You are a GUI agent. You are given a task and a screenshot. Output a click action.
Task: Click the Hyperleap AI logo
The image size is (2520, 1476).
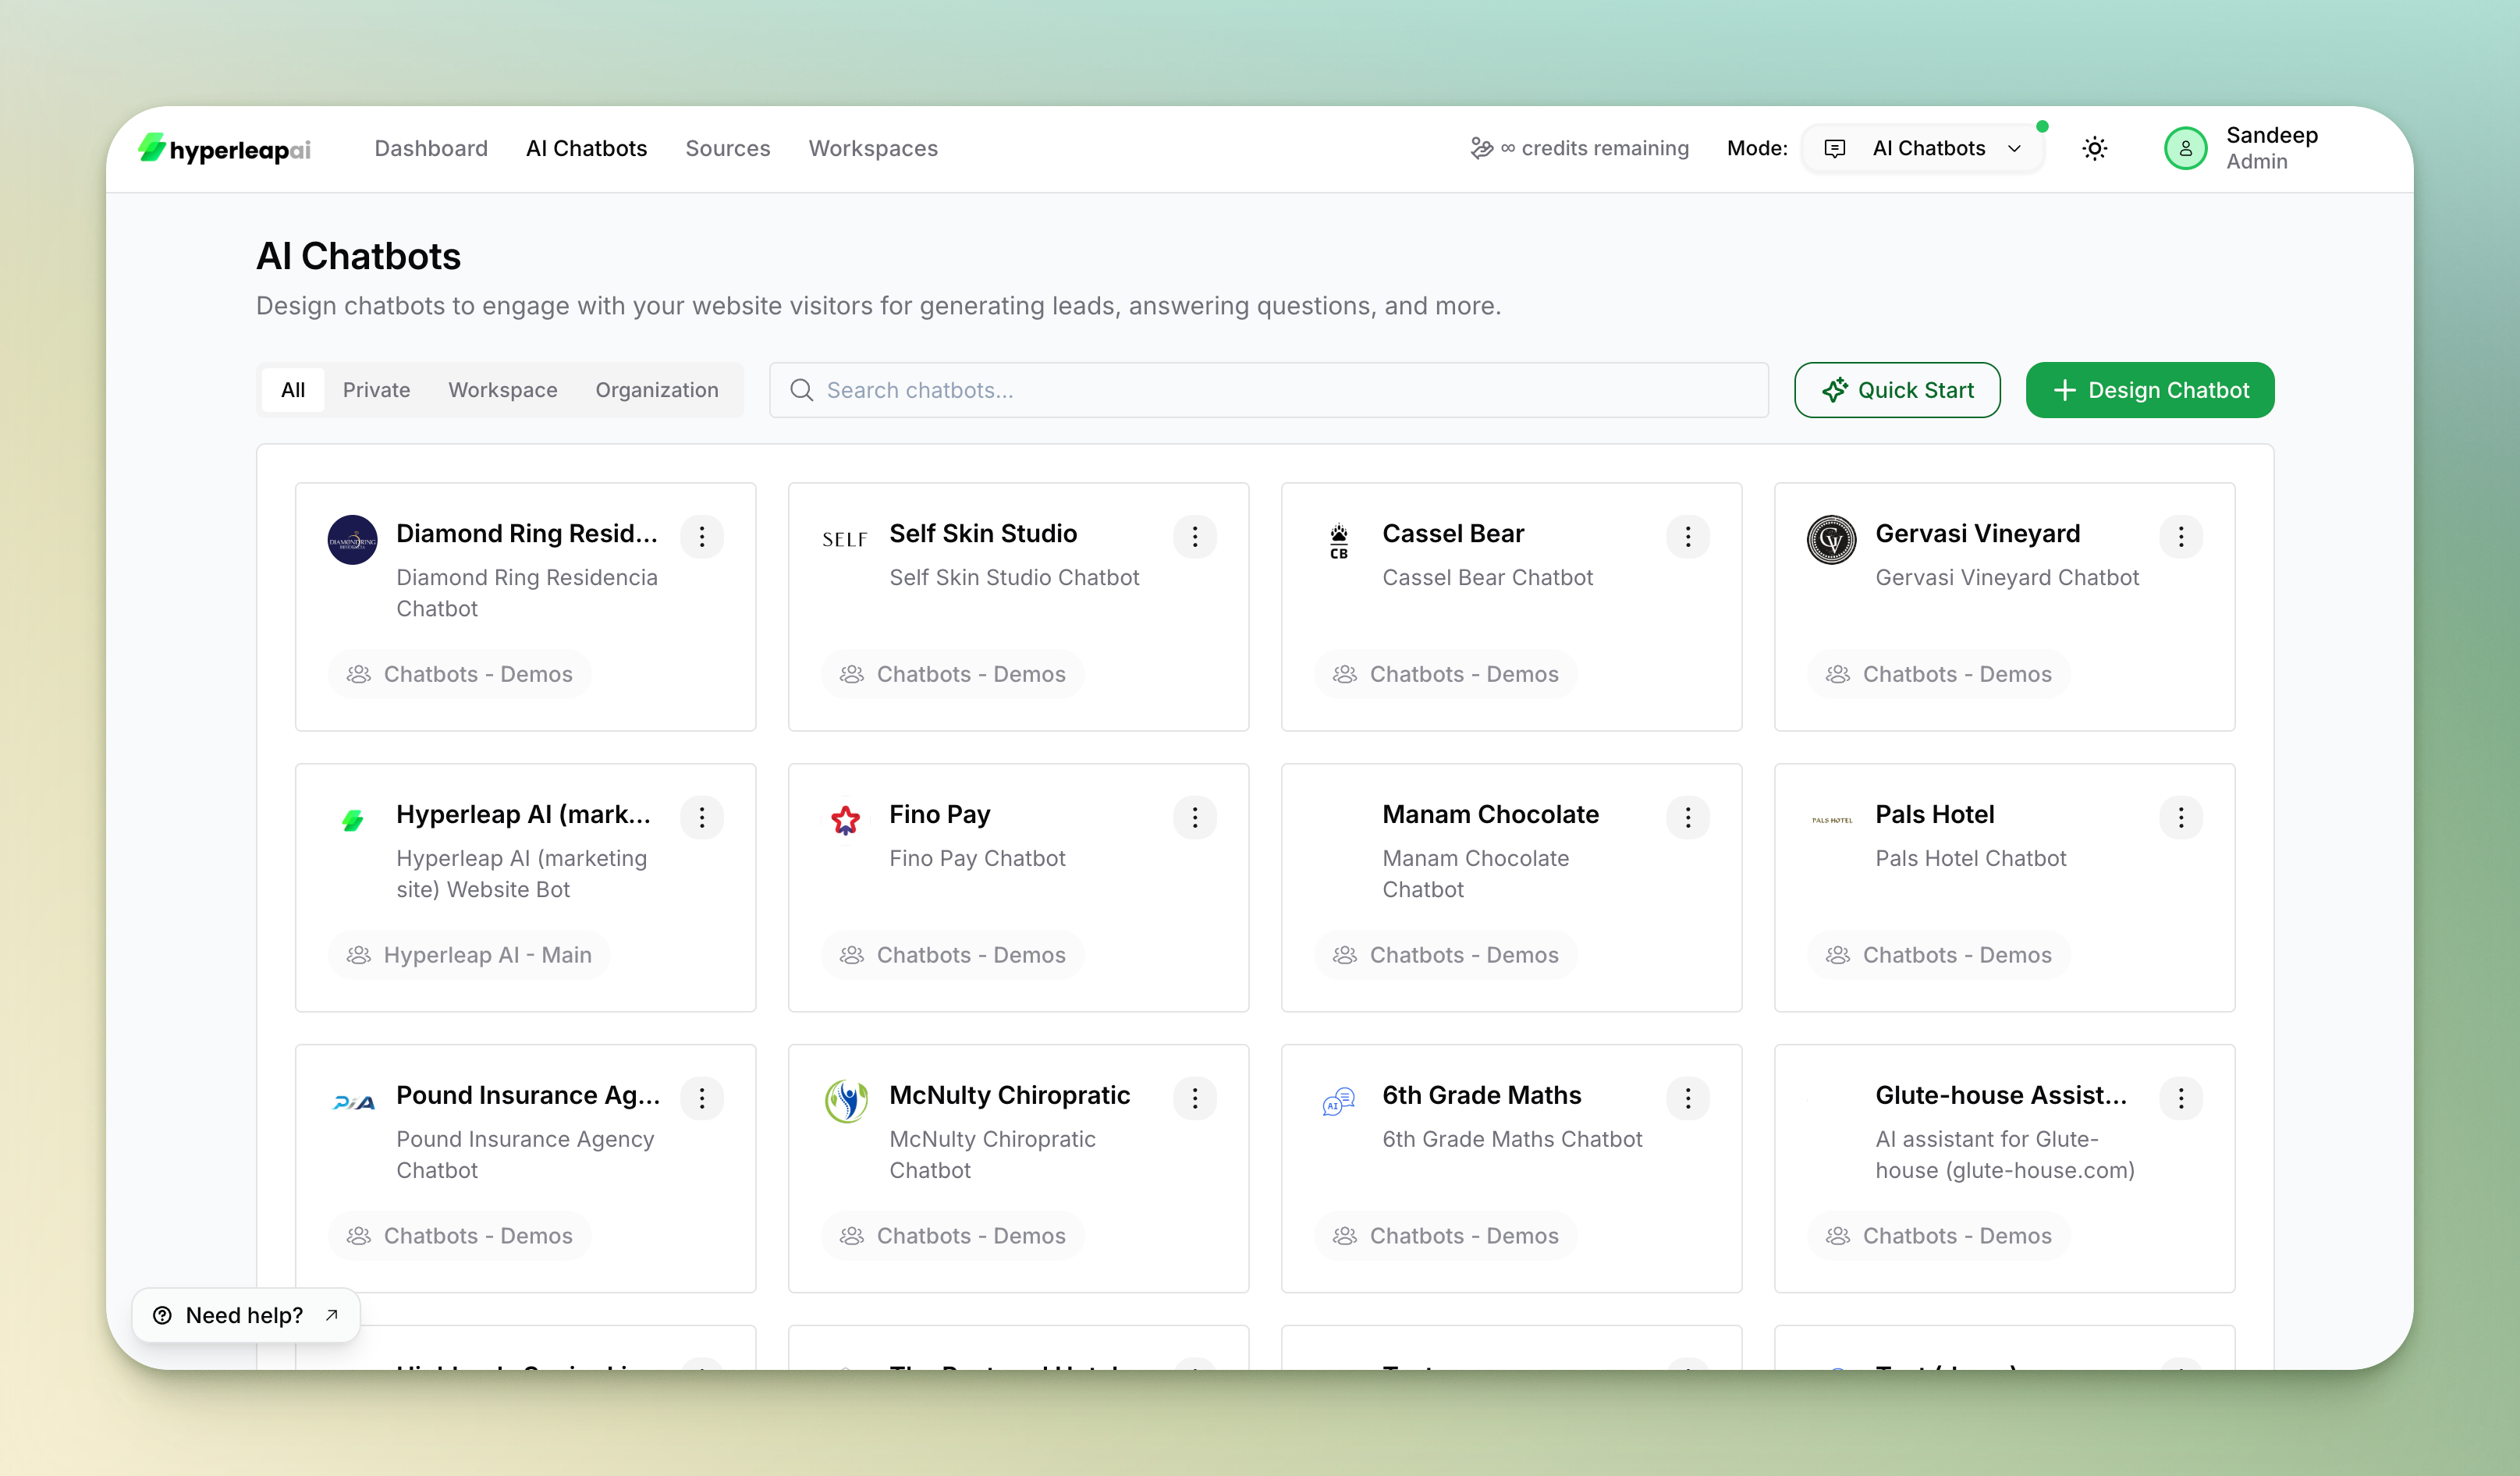pos(224,149)
